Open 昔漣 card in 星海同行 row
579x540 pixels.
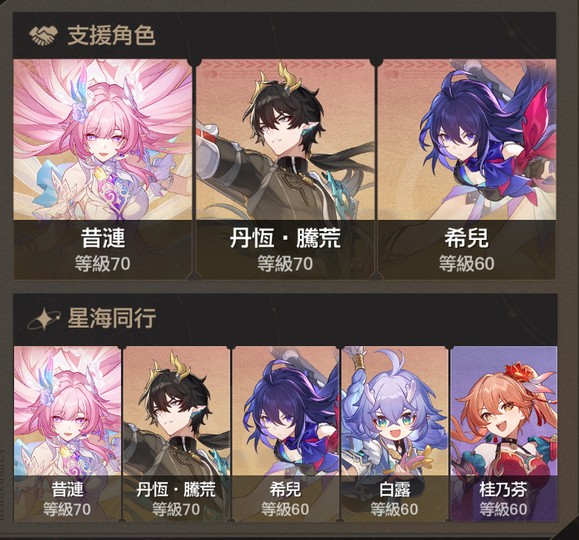click(x=67, y=434)
